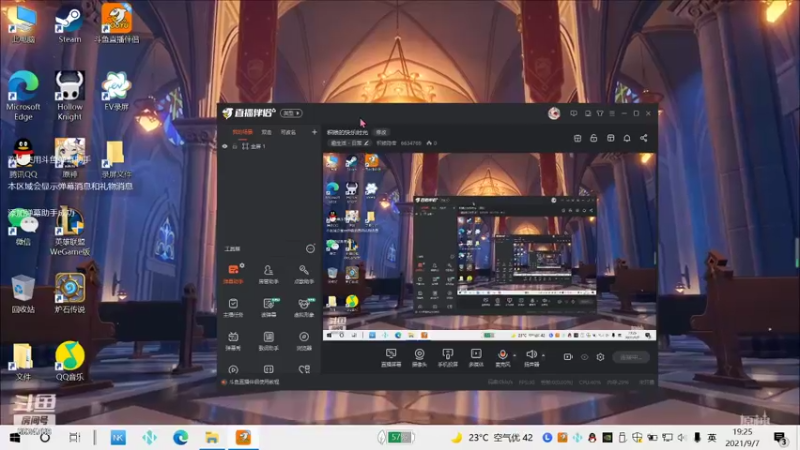Click the shirt skin icon in the title bar
This screenshot has width=800, height=450.
599,113
